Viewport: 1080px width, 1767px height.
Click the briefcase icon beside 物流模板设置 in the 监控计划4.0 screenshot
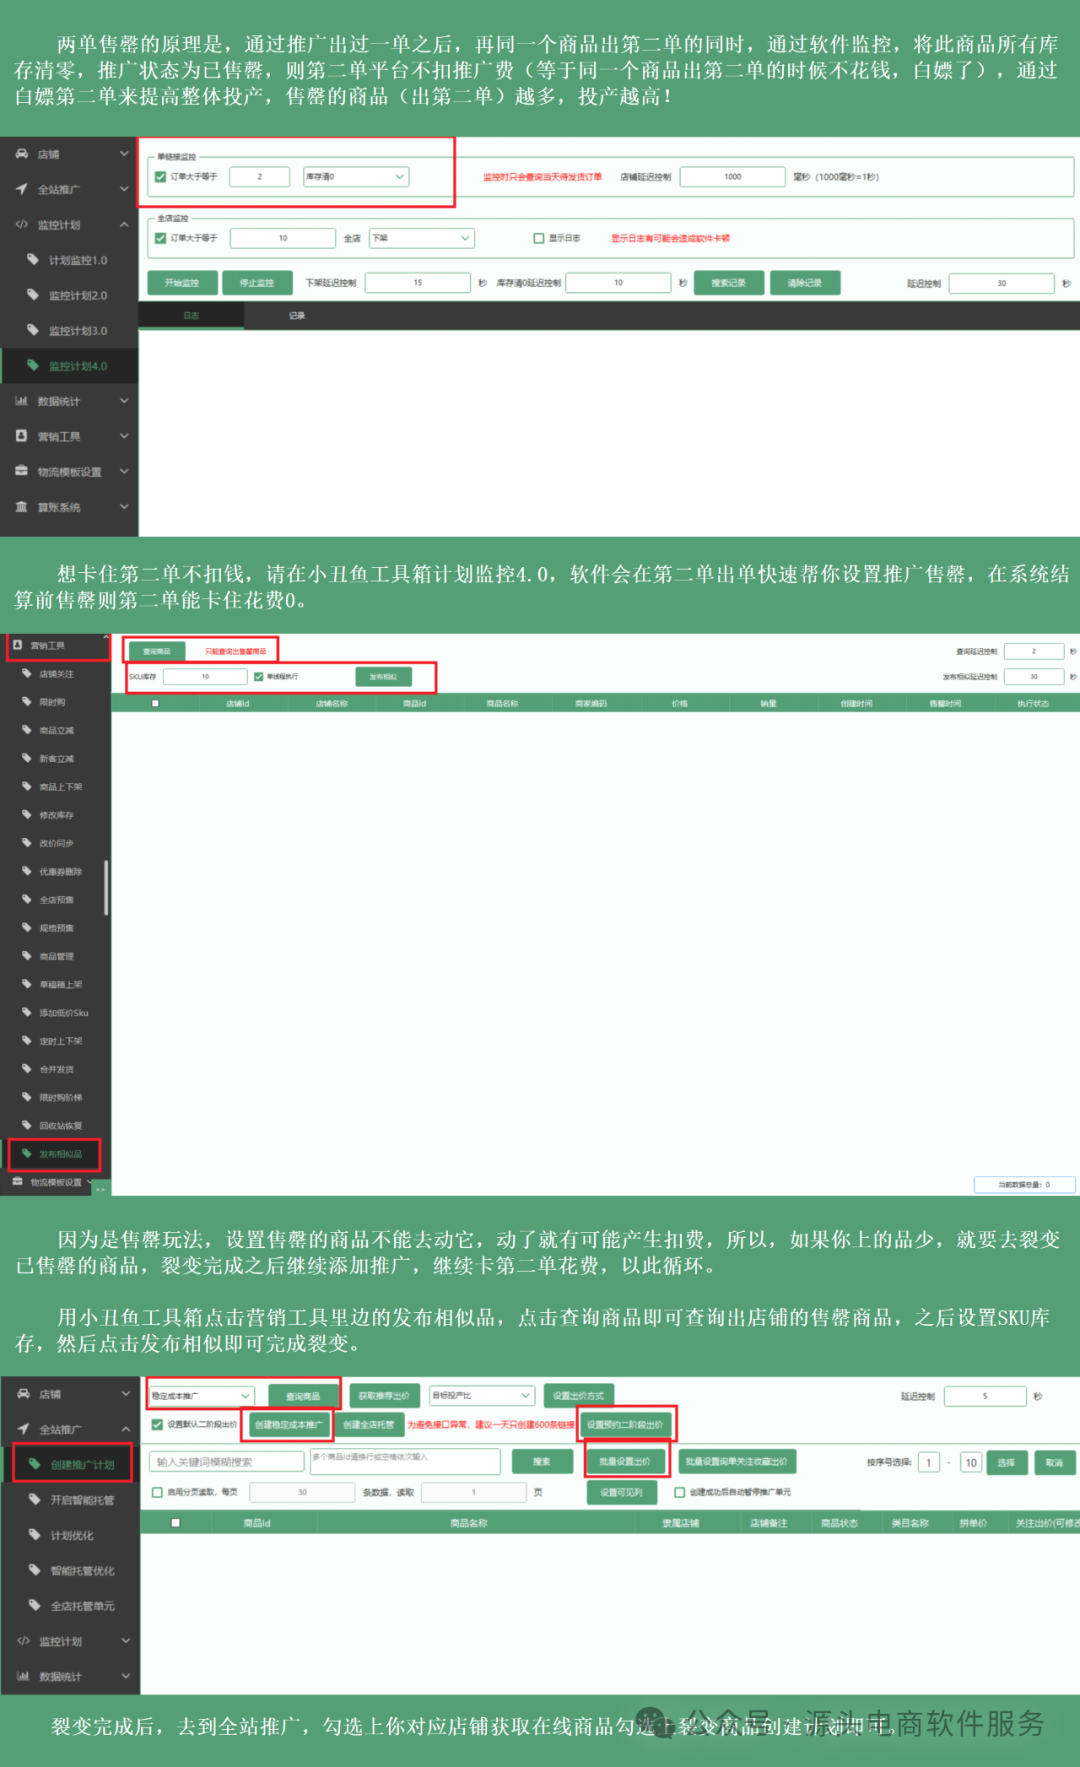pos(21,471)
